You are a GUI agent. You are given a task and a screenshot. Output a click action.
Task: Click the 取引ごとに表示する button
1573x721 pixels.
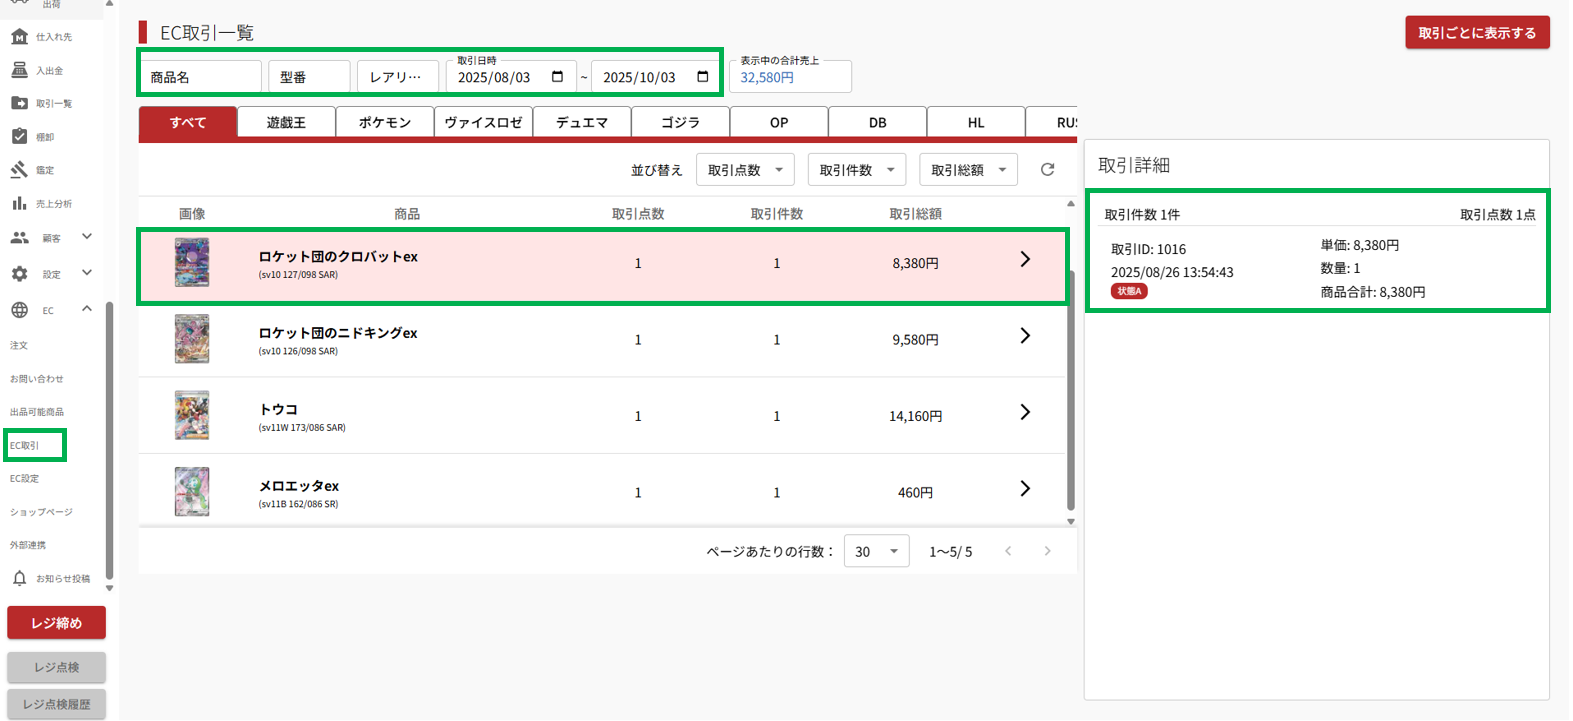click(1476, 33)
